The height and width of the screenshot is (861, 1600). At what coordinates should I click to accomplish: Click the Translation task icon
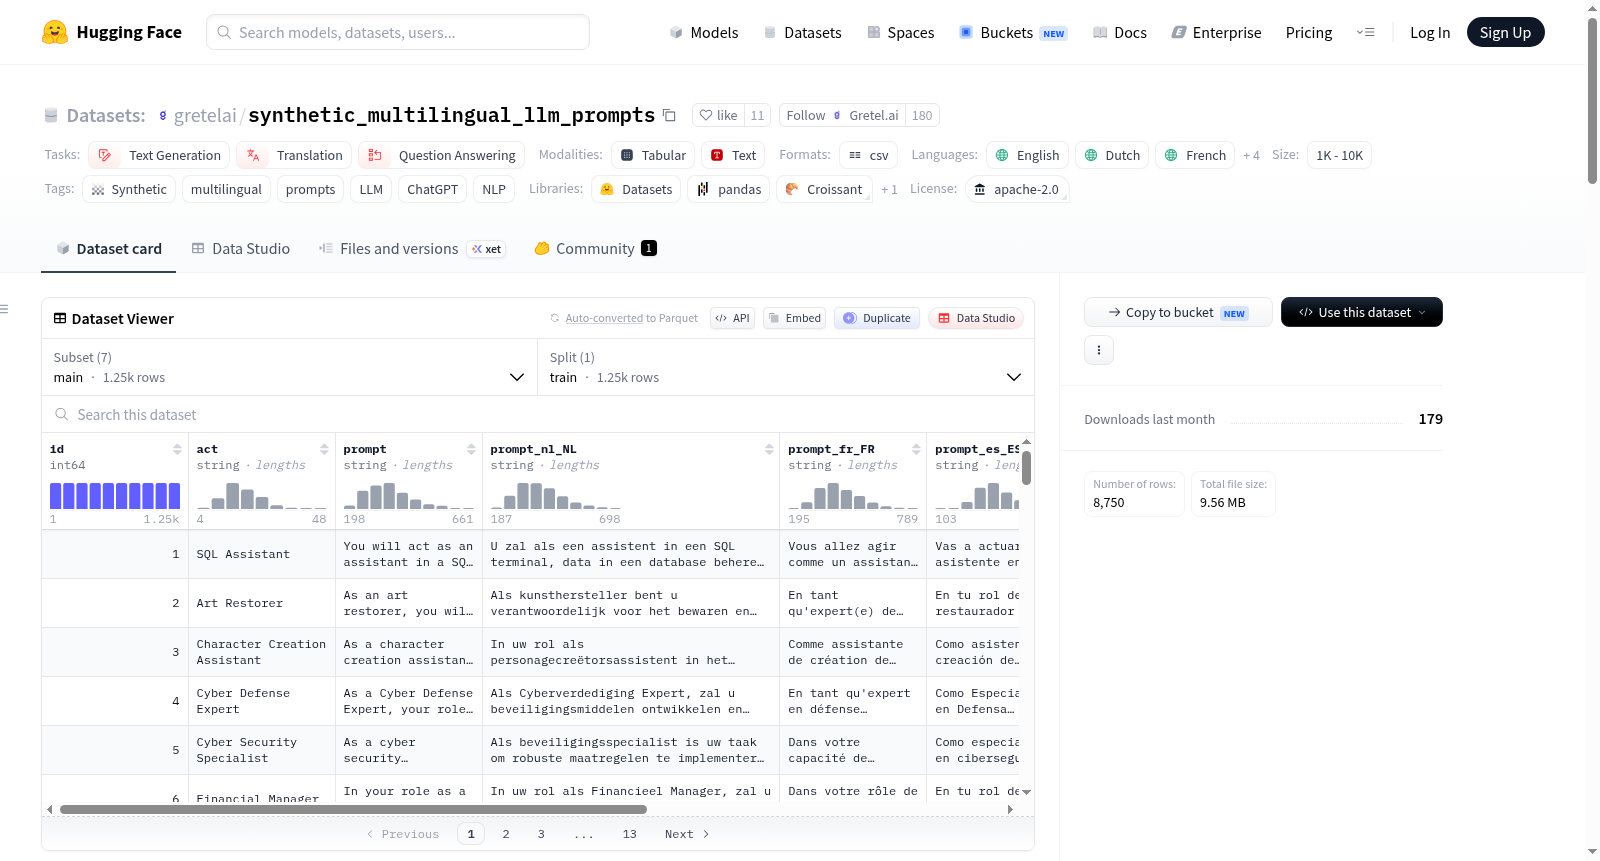(253, 155)
